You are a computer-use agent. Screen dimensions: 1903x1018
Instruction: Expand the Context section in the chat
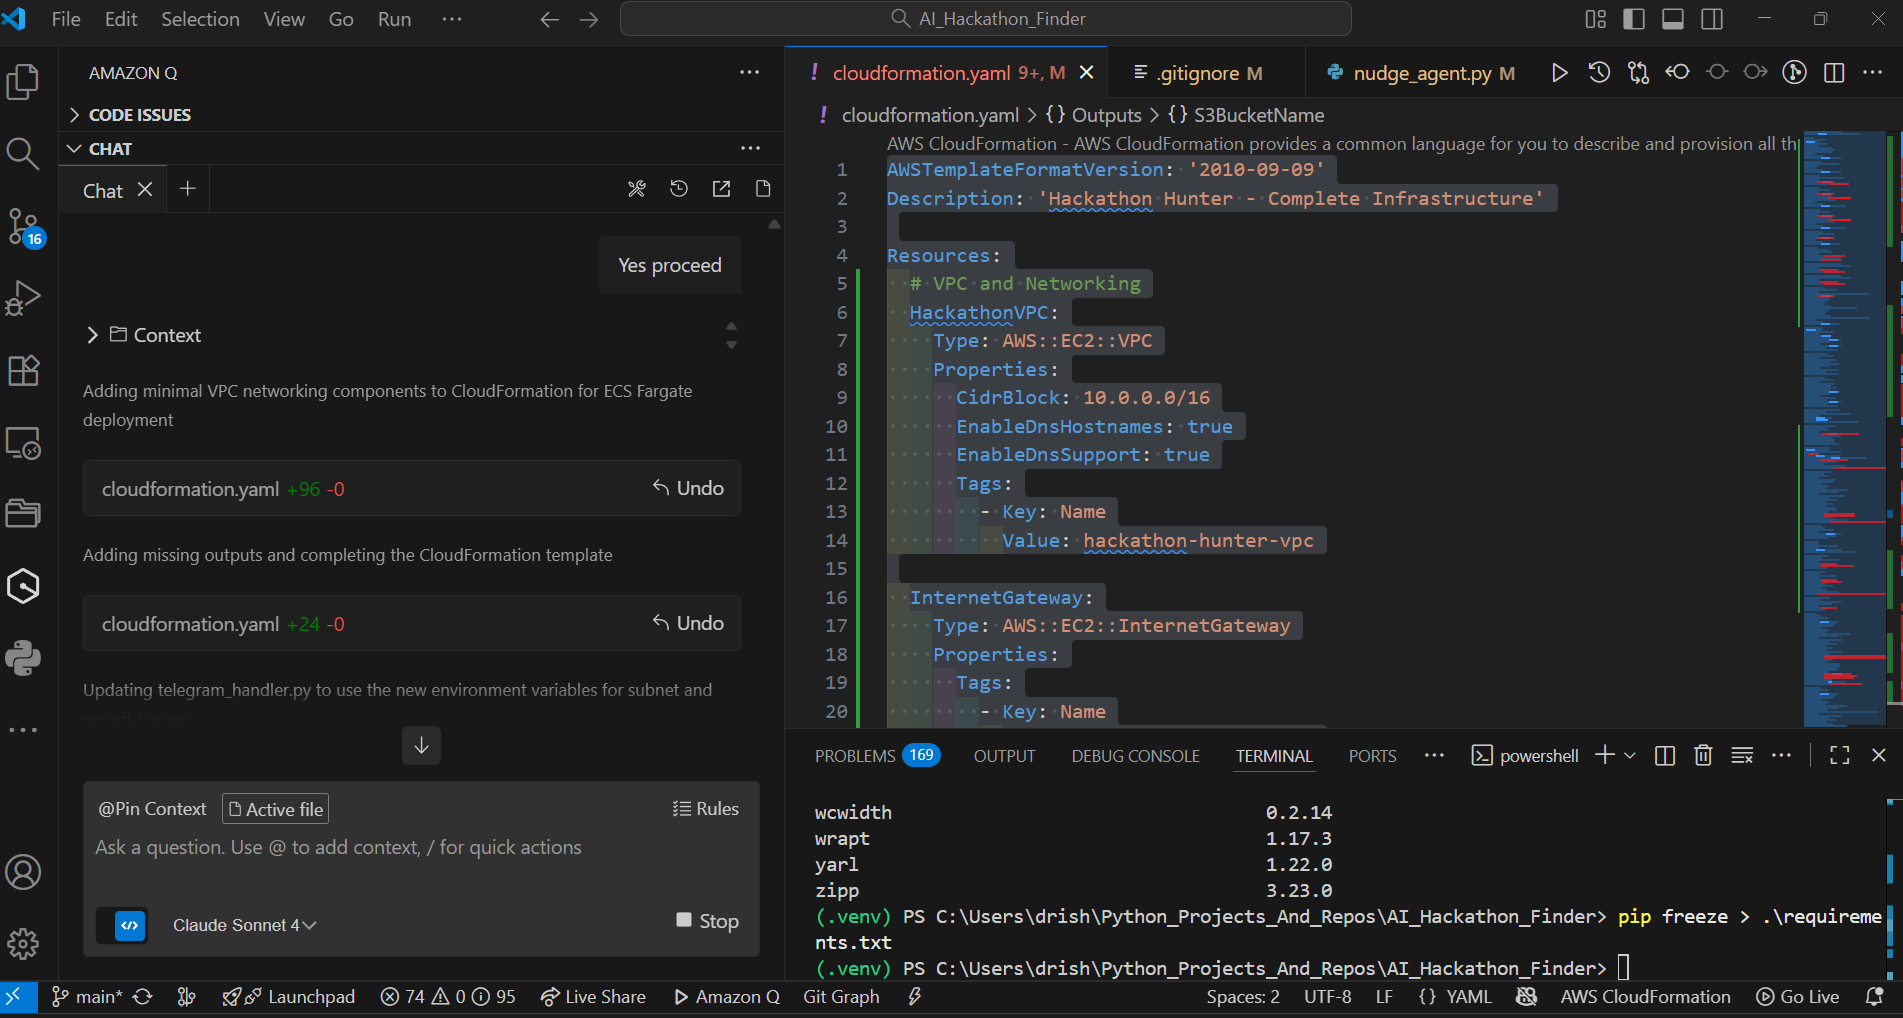(x=92, y=335)
